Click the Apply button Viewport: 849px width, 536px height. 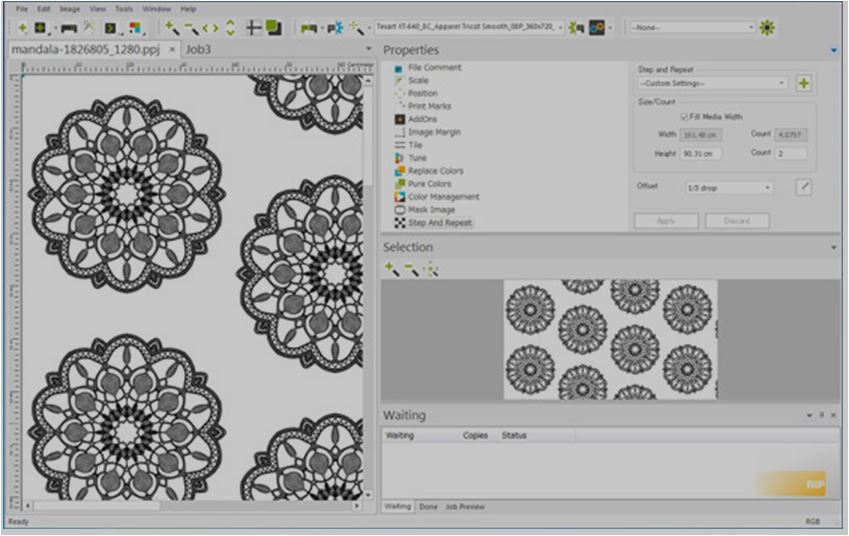[x=666, y=221]
